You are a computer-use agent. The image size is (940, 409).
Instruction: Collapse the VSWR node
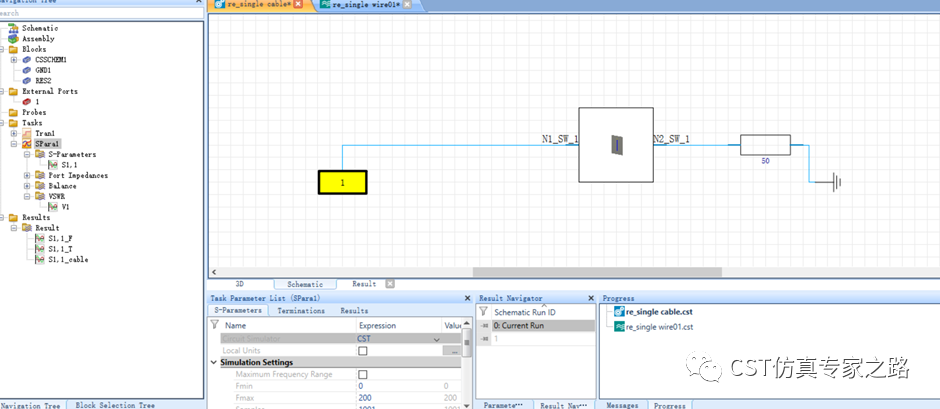(27, 196)
